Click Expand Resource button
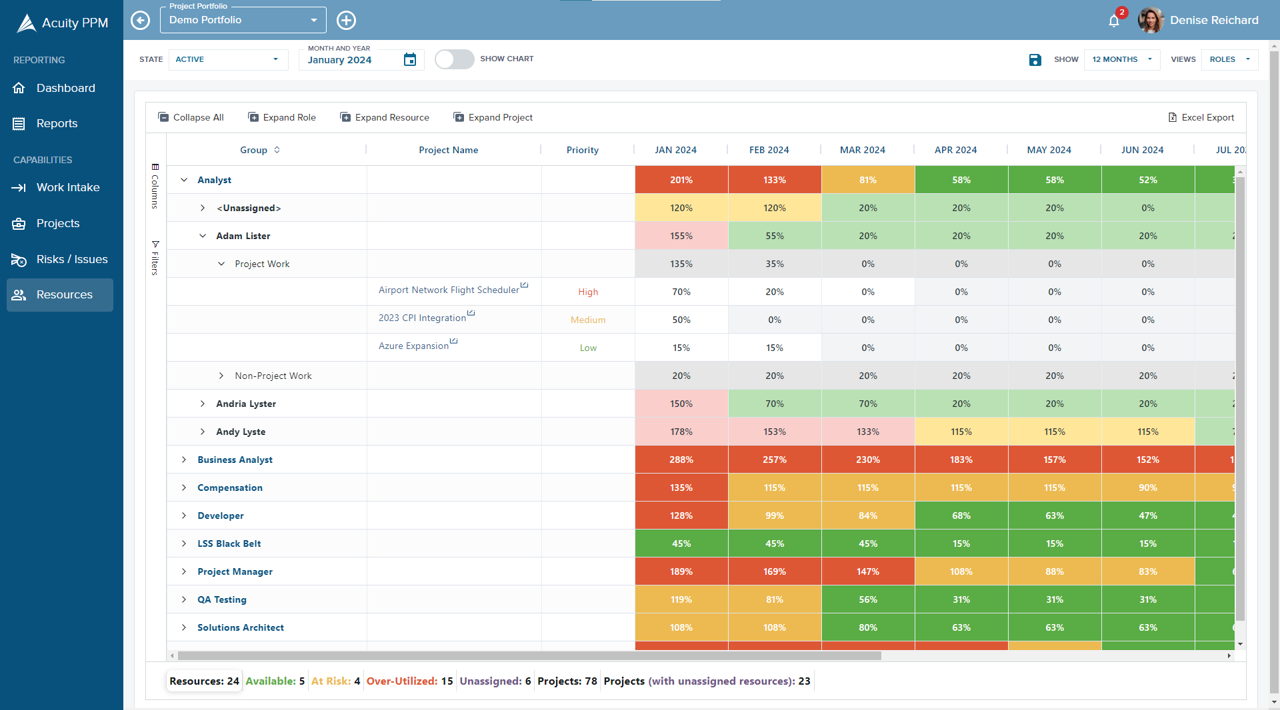Screen dimensions: 1280x710 (385, 117)
